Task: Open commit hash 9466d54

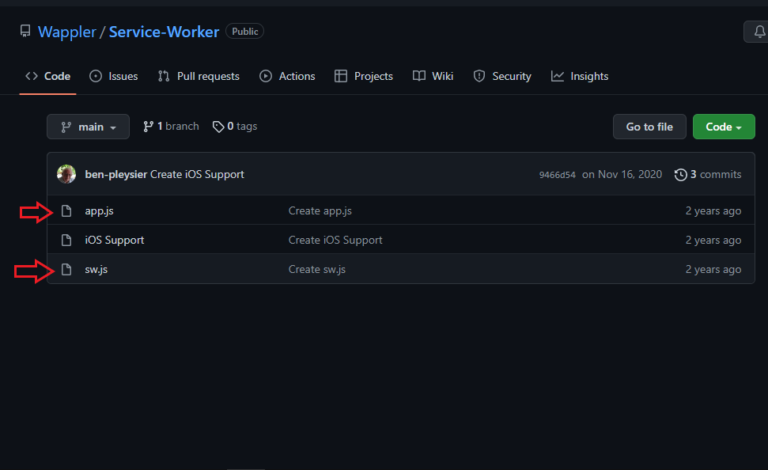Action: coord(557,175)
